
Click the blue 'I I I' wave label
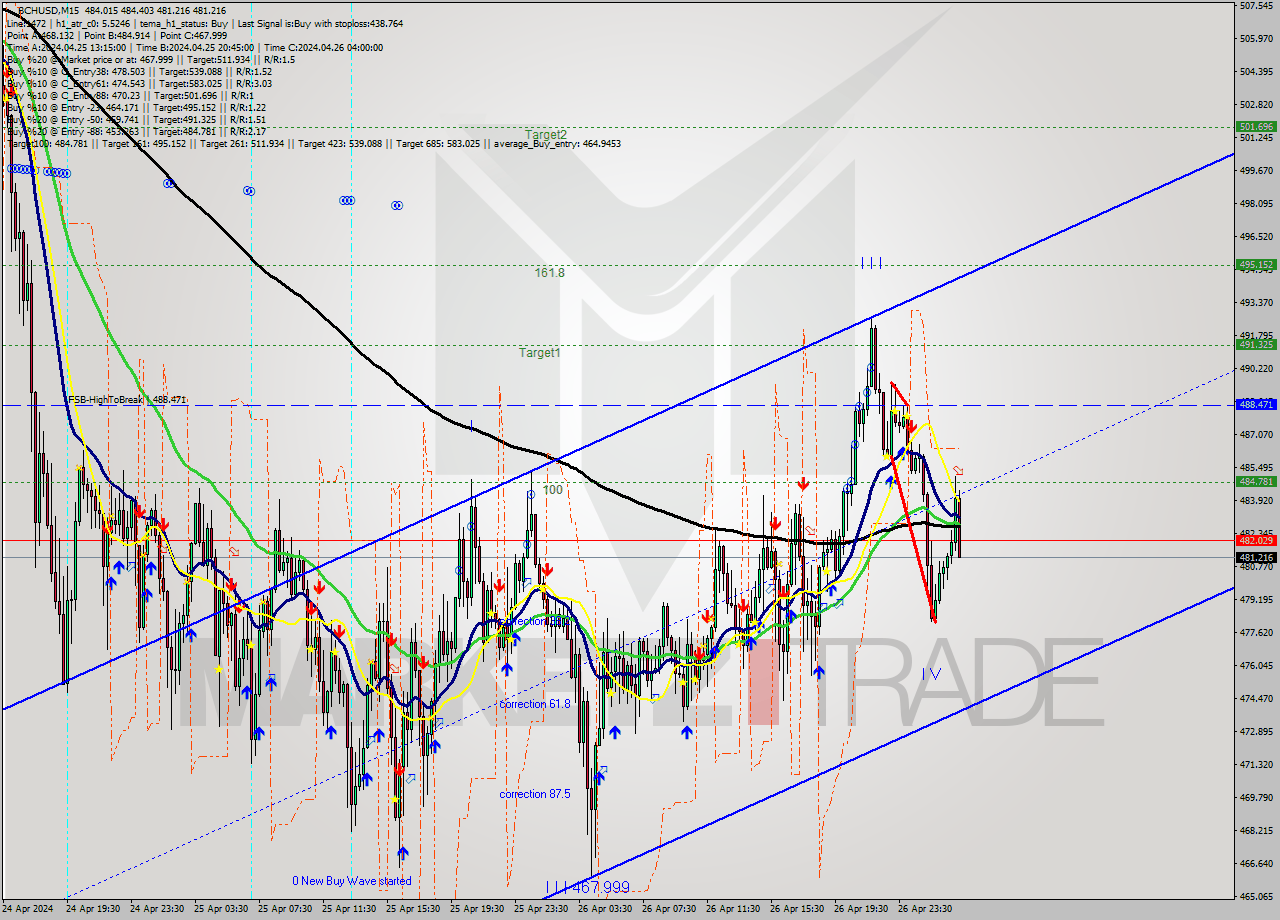pyautogui.click(x=871, y=263)
